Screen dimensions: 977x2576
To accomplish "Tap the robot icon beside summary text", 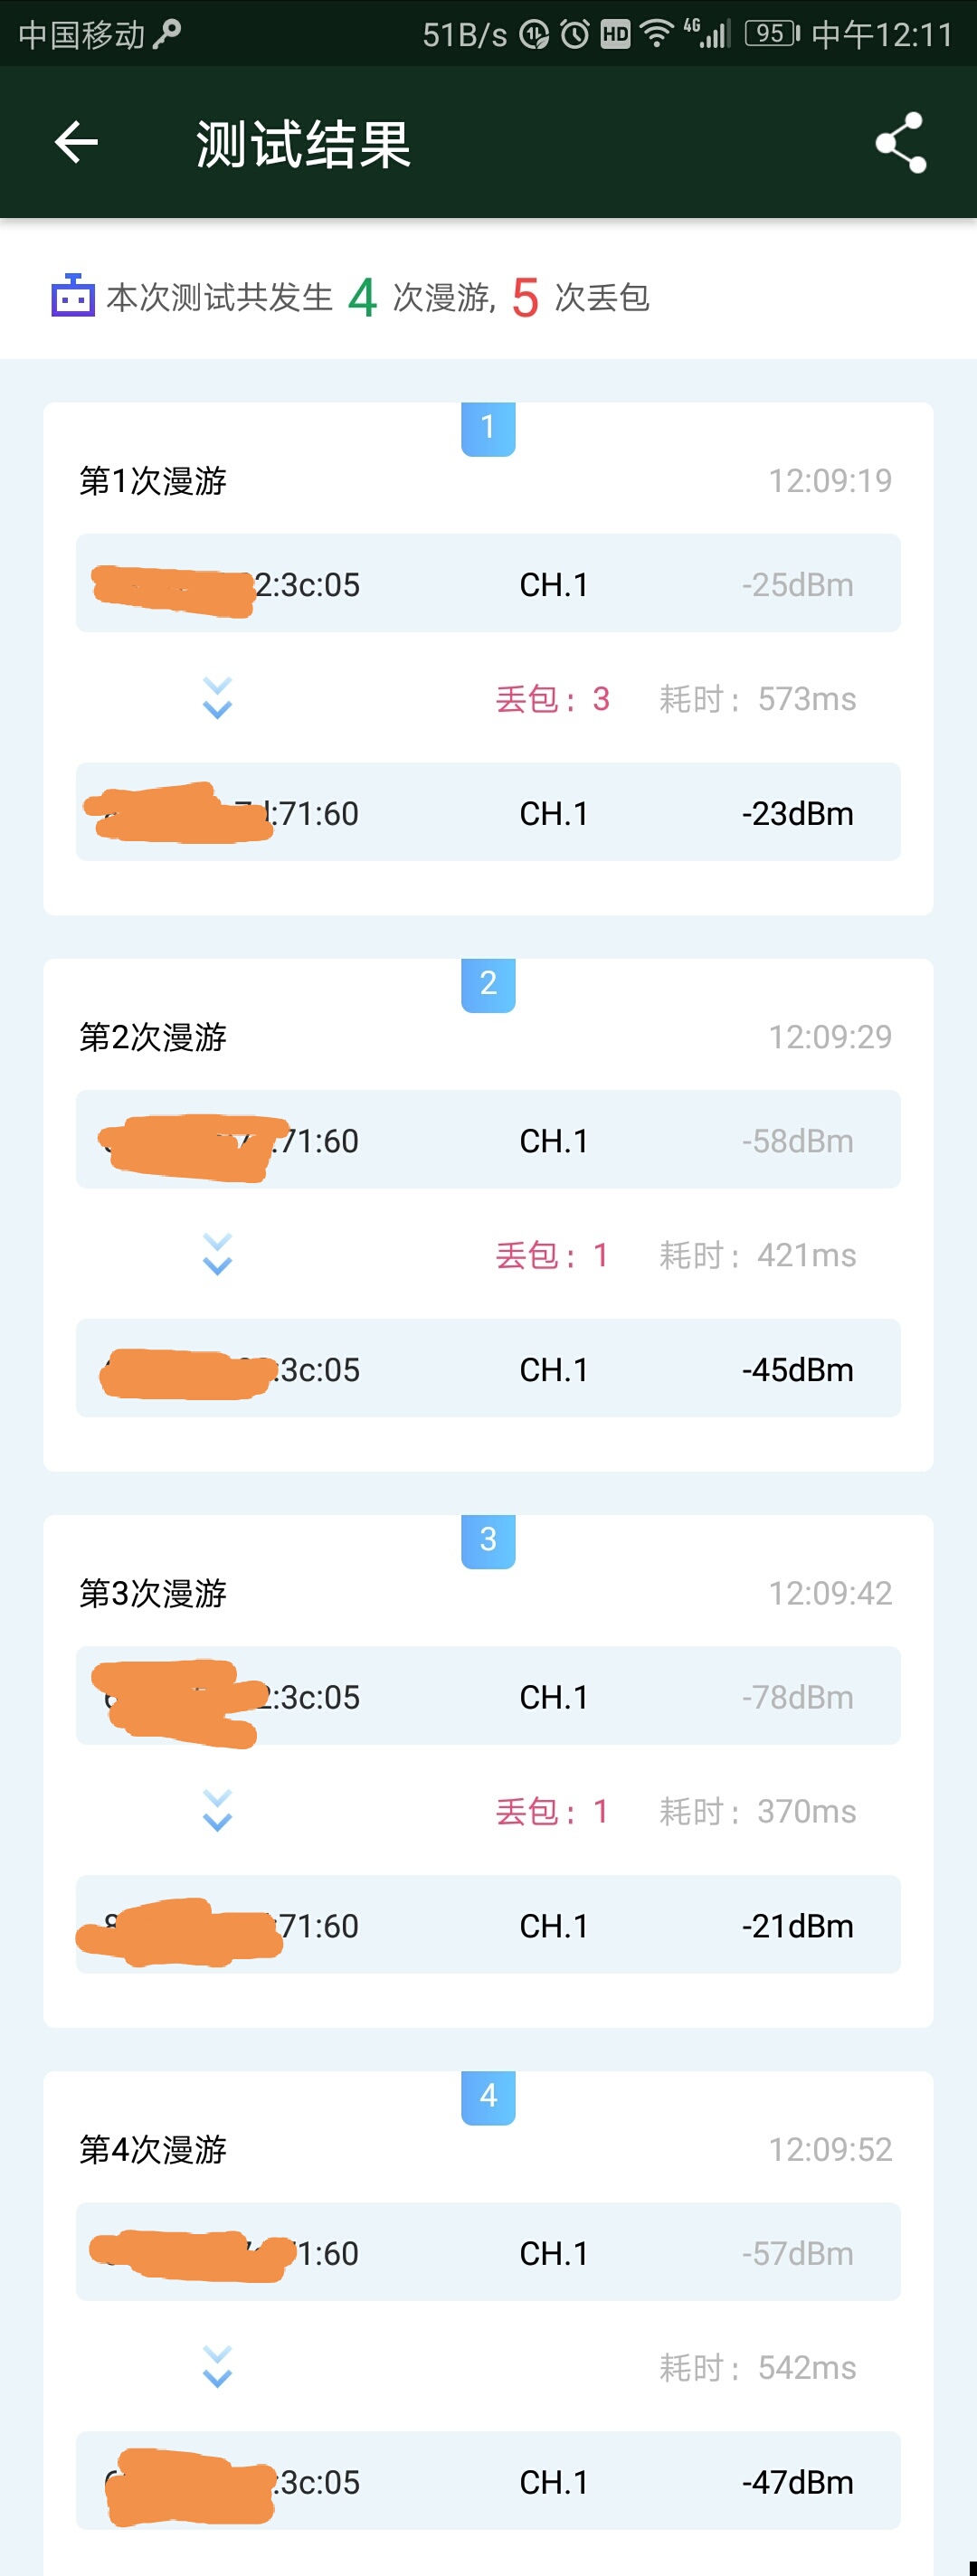I will [x=73, y=296].
